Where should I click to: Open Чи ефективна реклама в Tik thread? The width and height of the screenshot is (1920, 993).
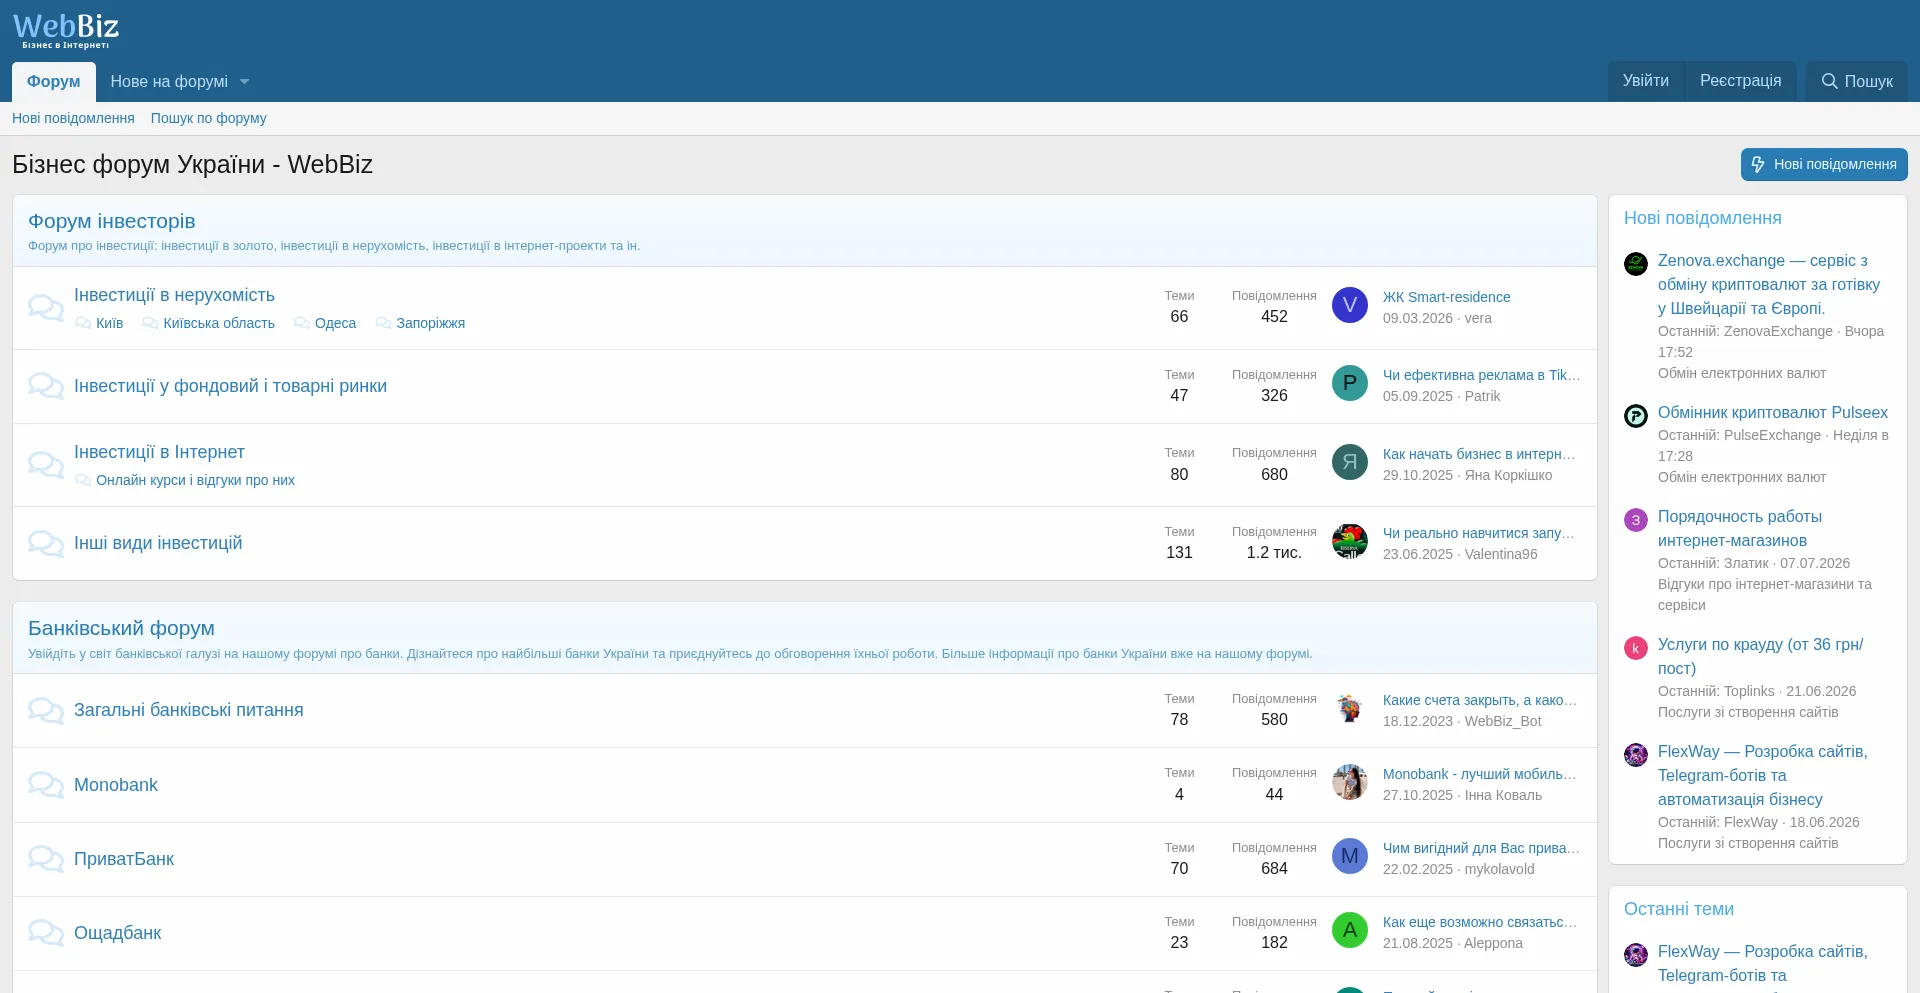1481,375
